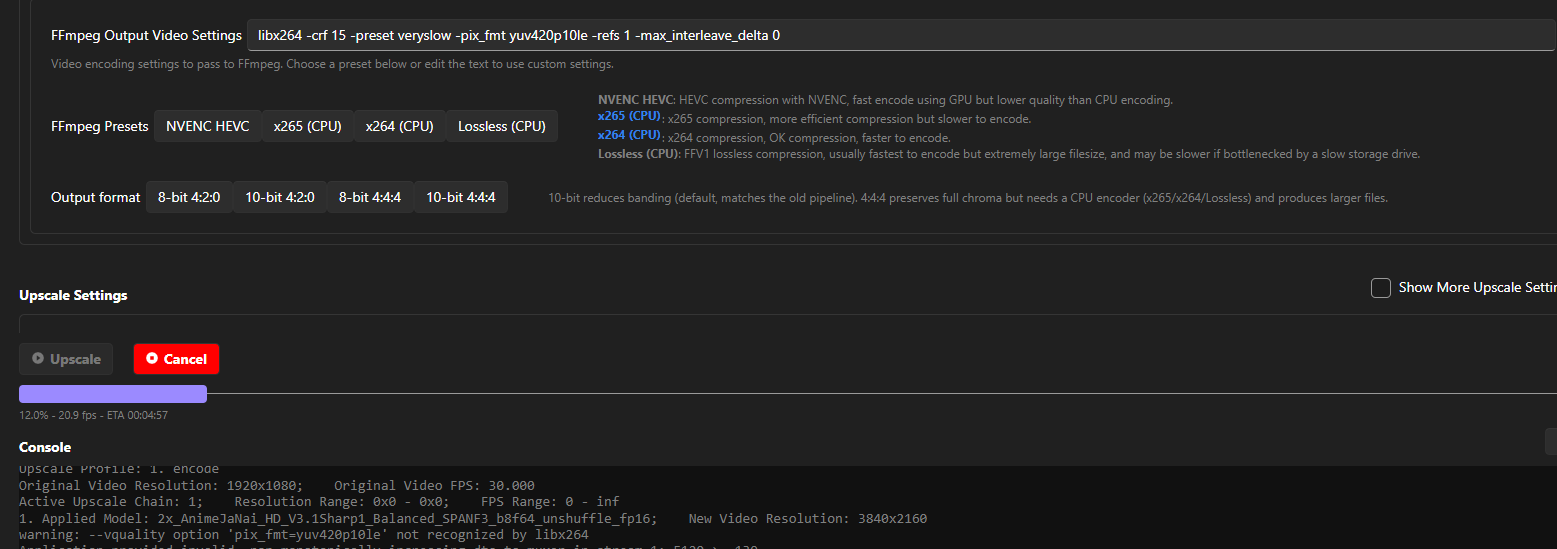The image size is (1557, 549).
Task: Expand the collapsed Upscale Settings panel box
Action: point(788,323)
